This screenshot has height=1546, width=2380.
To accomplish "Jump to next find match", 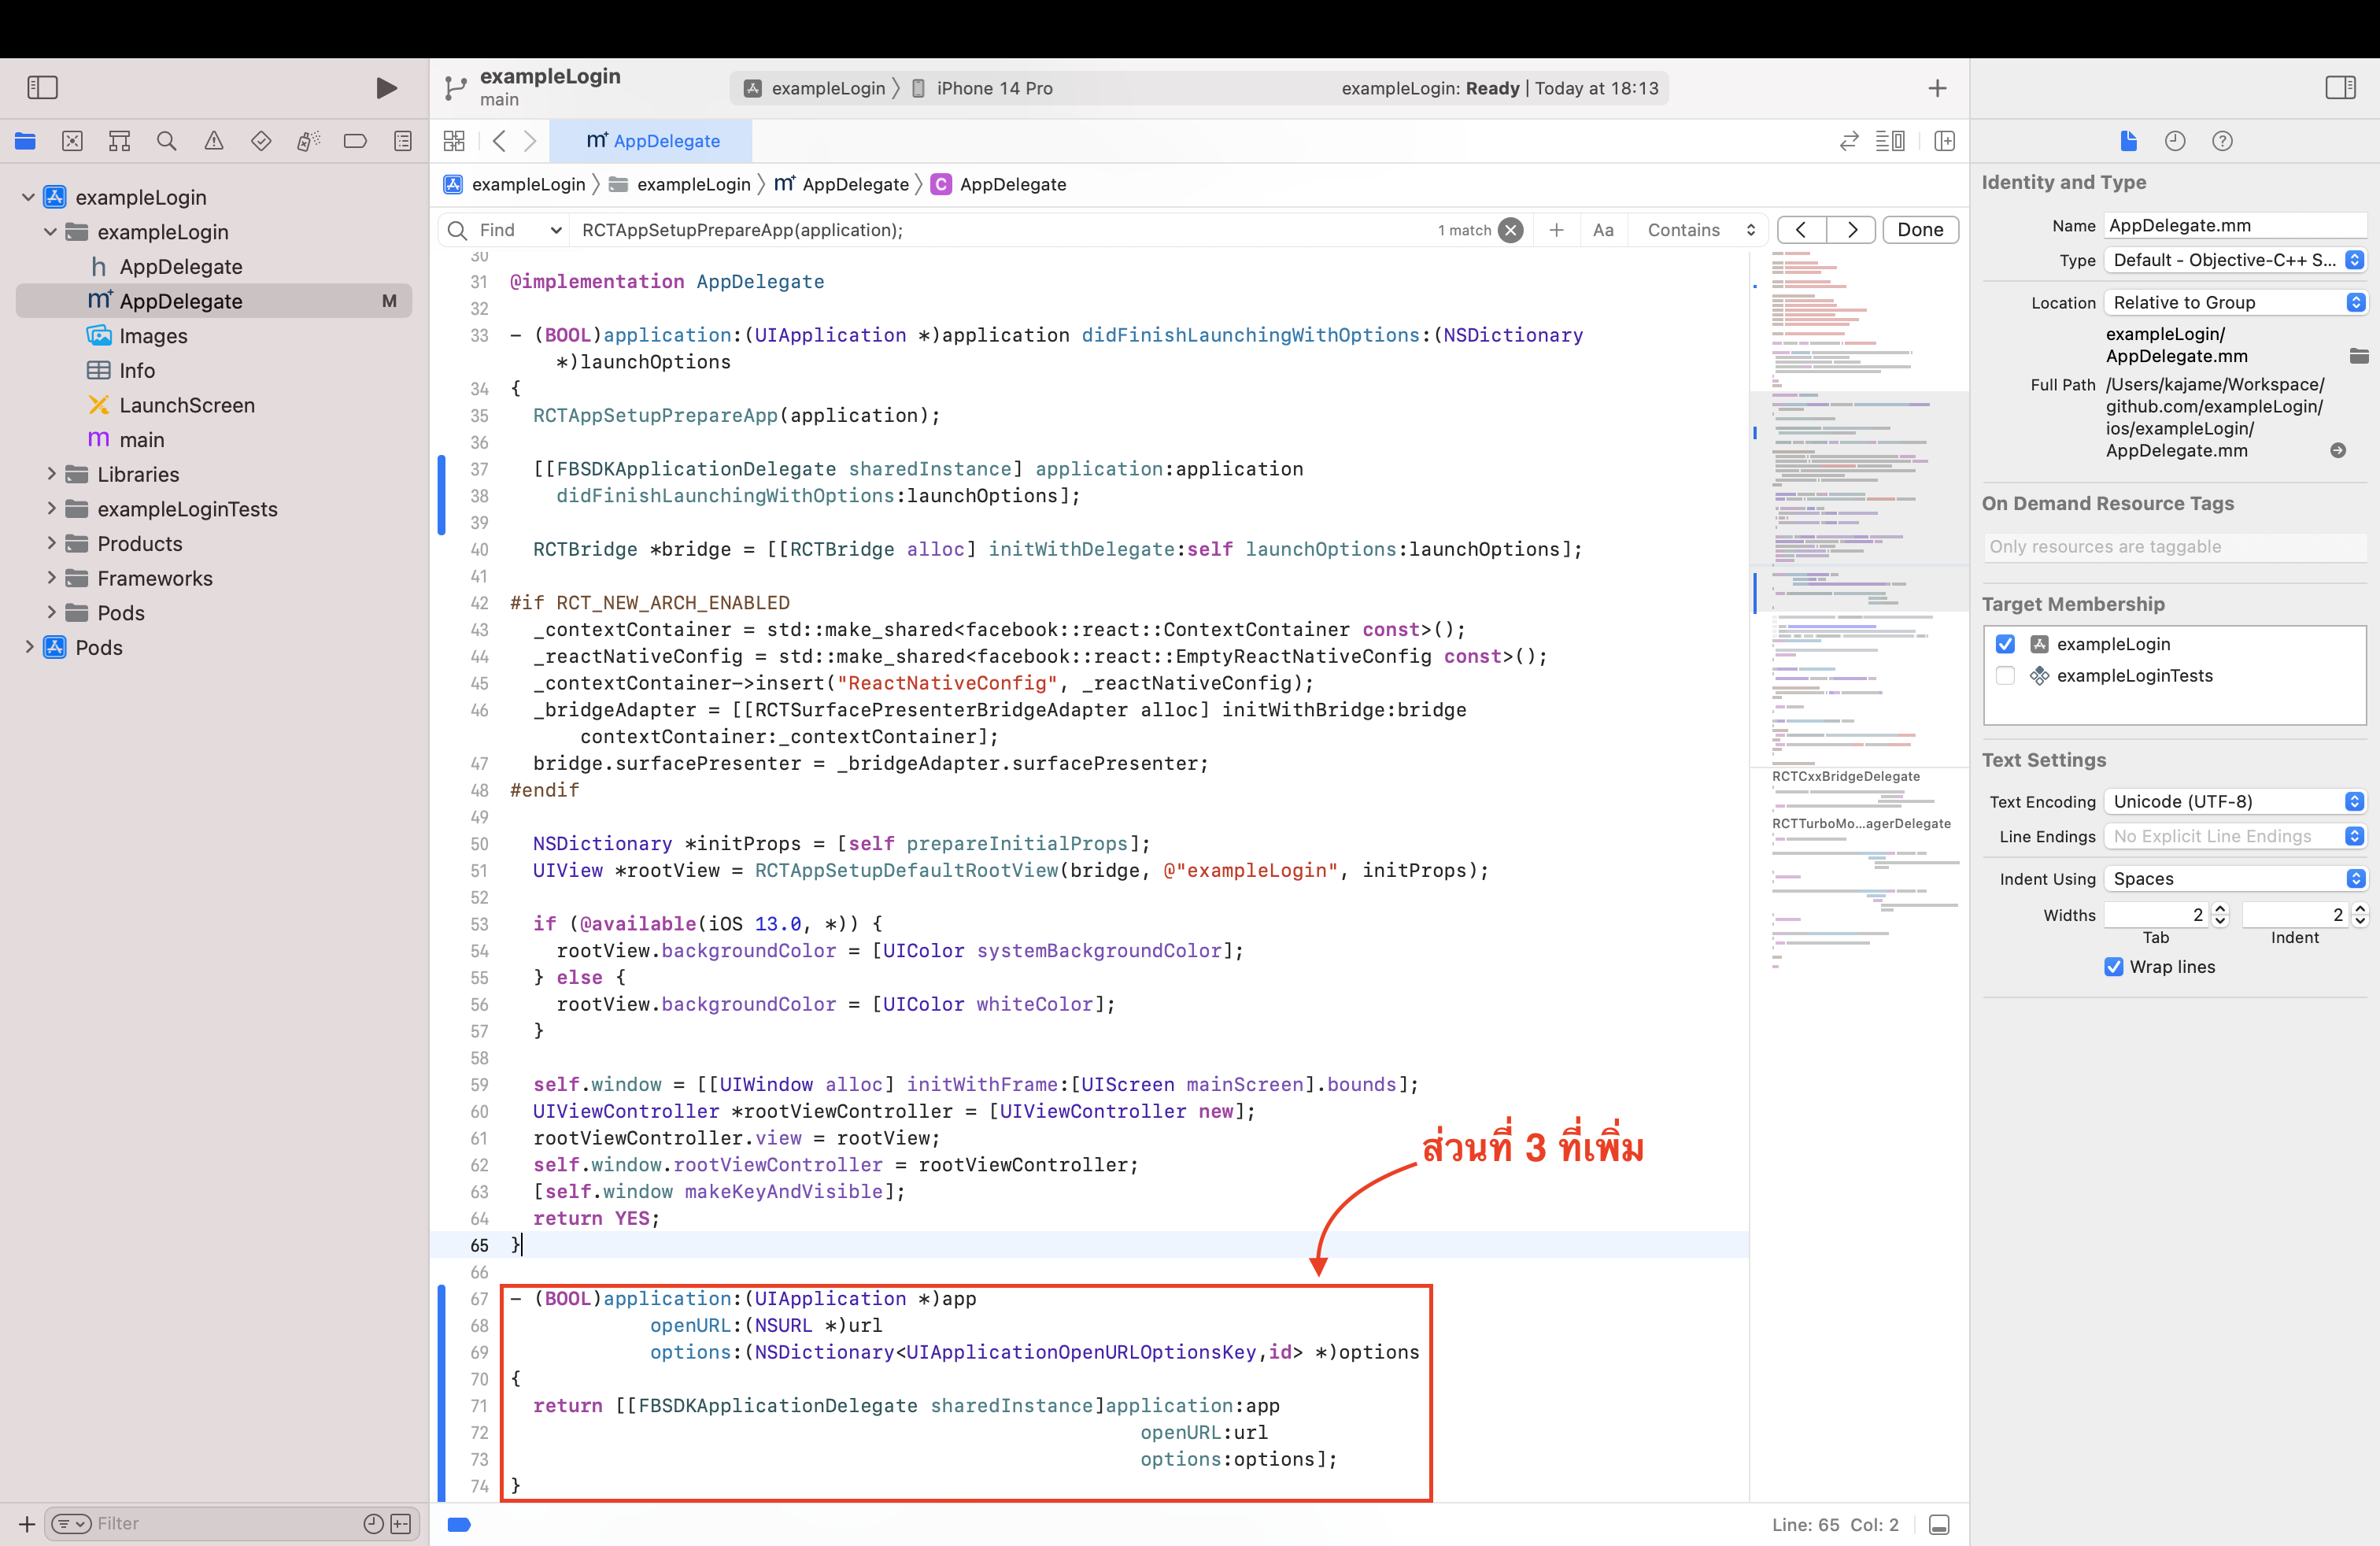I will click(1851, 230).
